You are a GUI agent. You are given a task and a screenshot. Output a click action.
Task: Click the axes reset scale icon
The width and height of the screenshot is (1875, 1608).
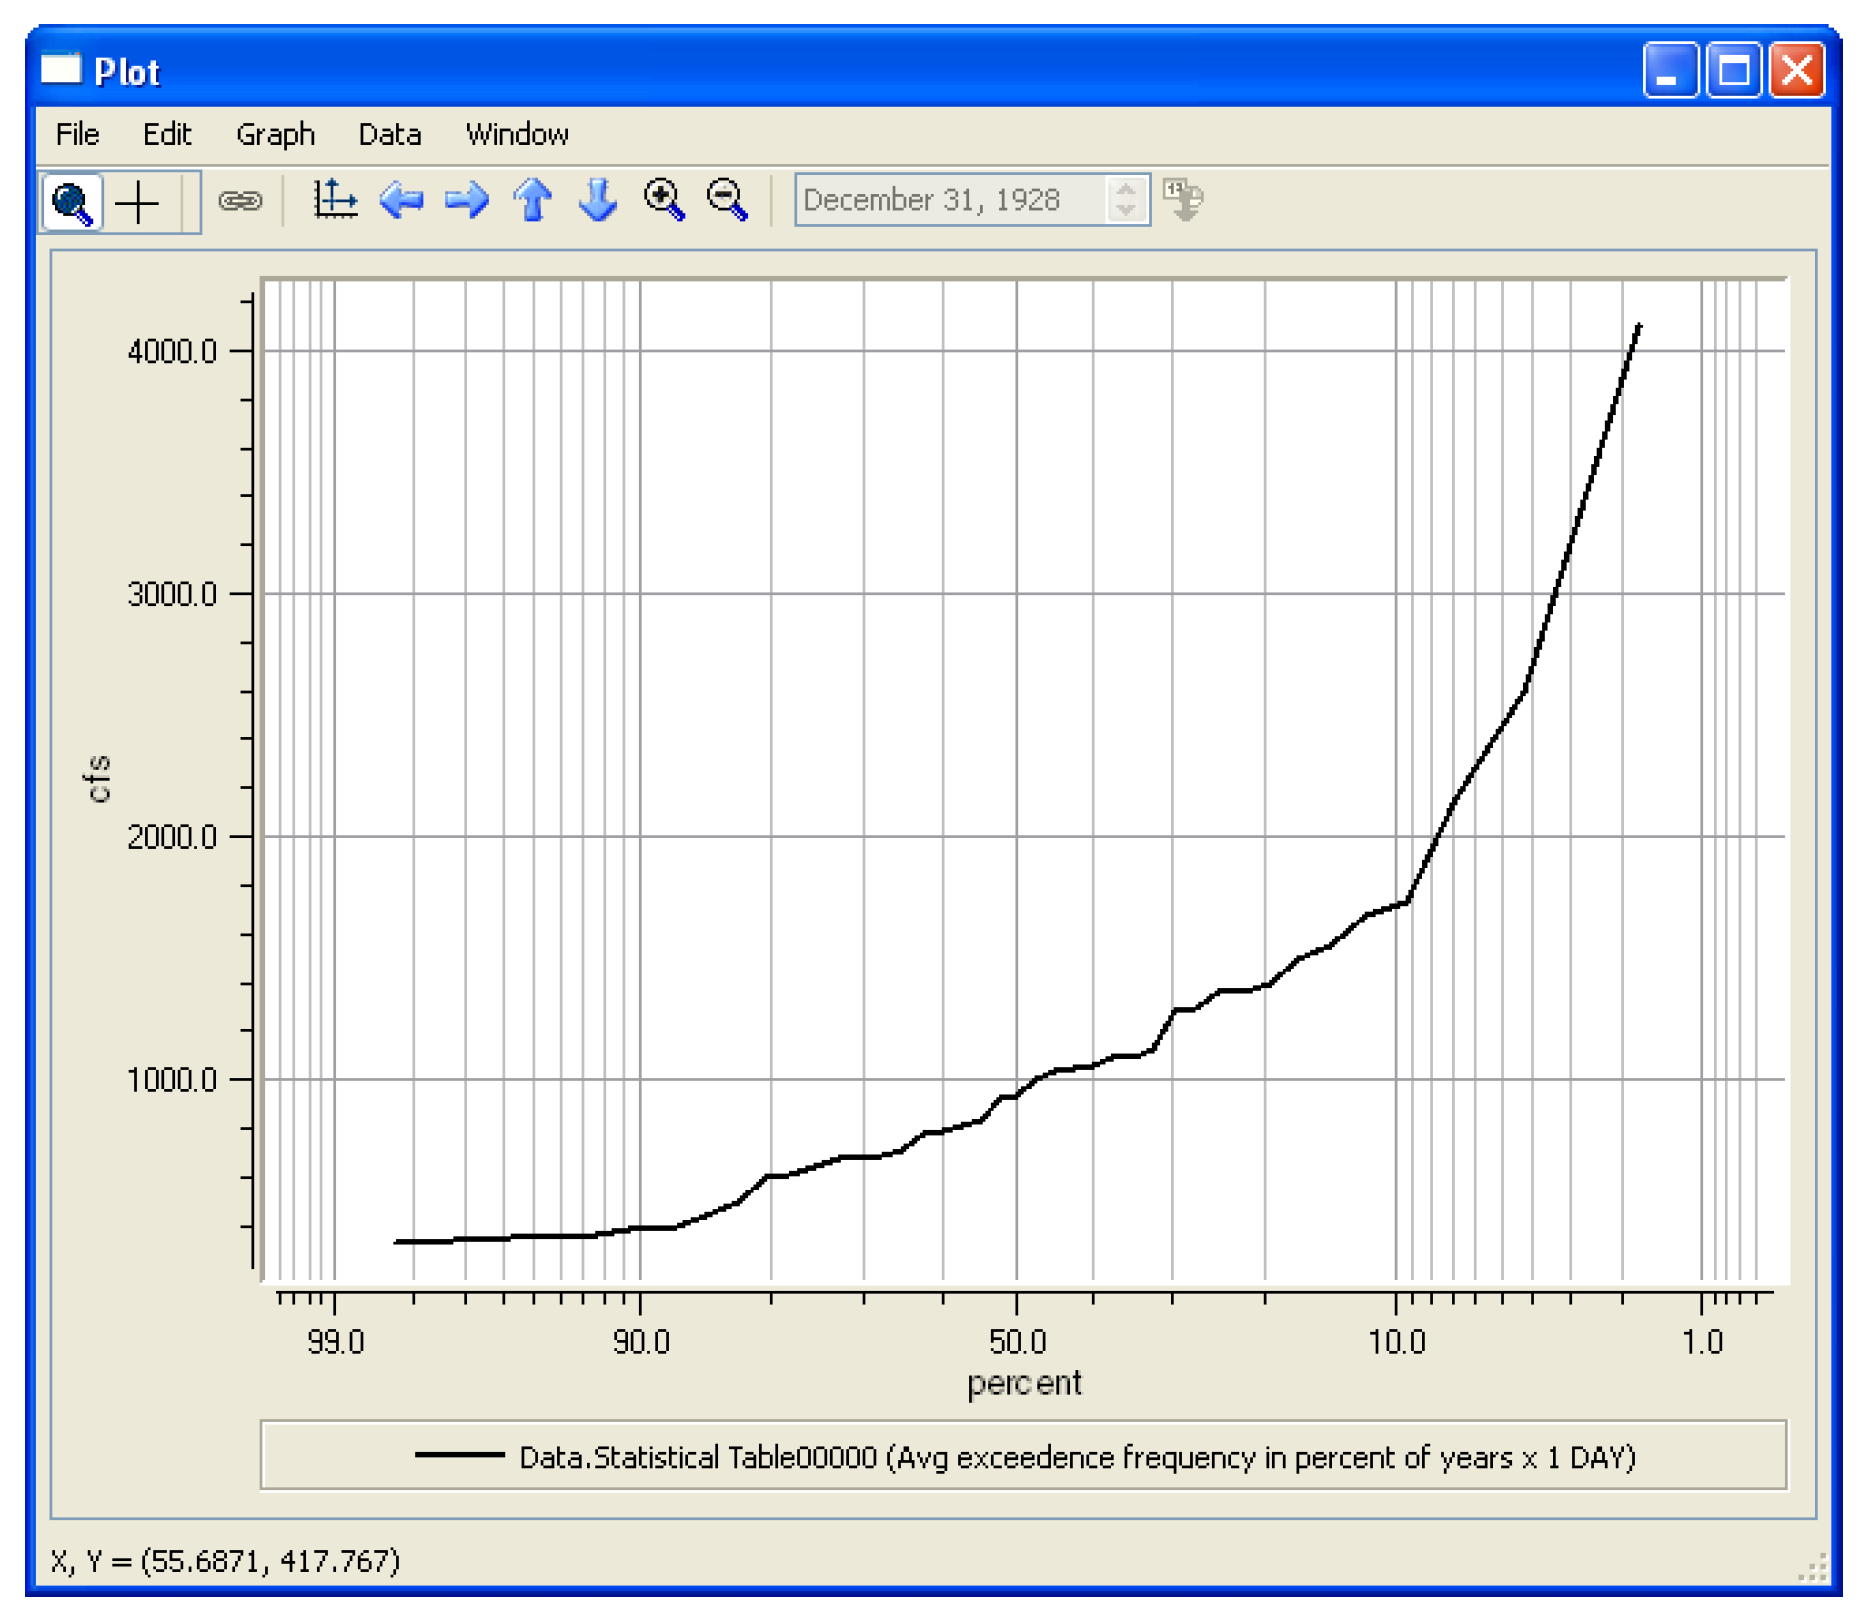[335, 201]
